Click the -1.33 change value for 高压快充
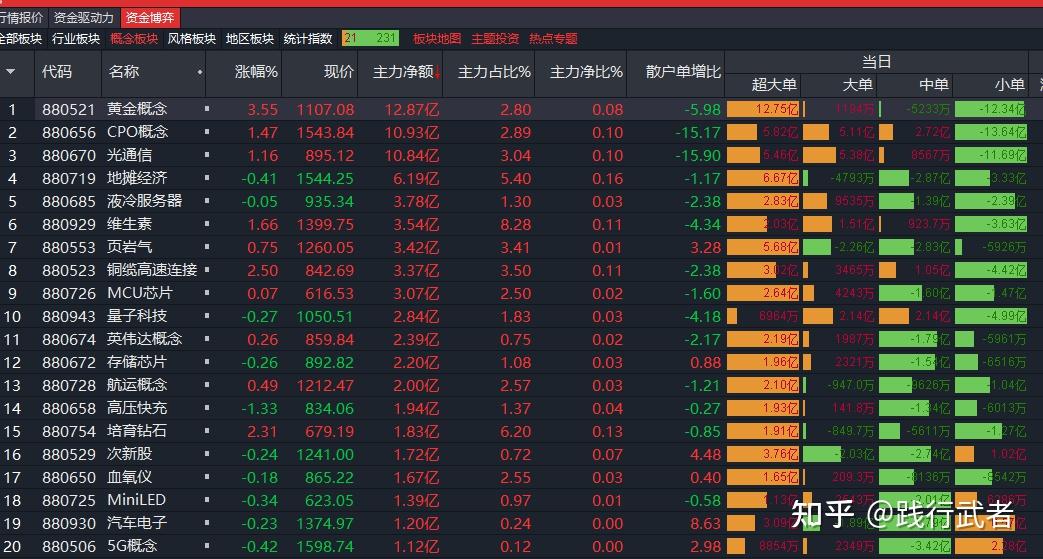This screenshot has height=559, width=1043. pos(259,408)
